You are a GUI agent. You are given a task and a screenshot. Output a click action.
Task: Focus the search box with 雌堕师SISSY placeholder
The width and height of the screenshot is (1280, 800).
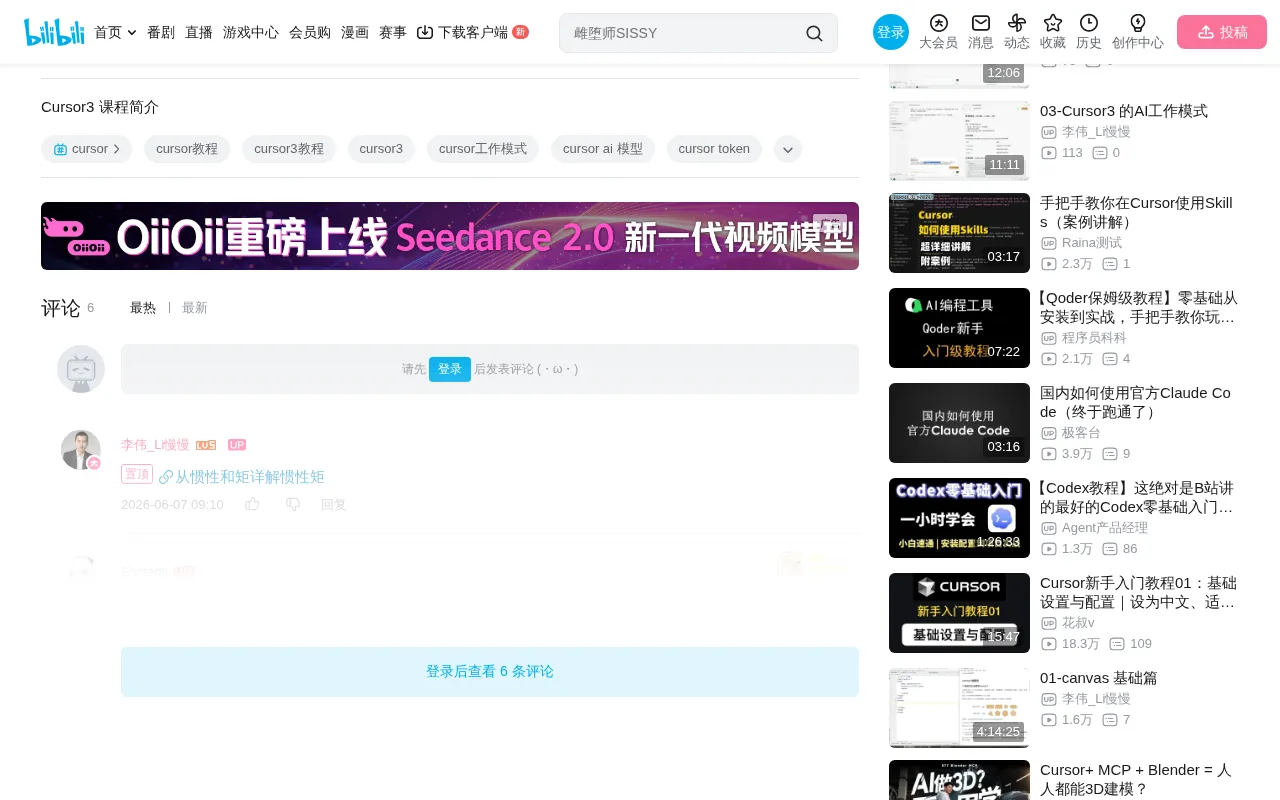click(x=686, y=33)
